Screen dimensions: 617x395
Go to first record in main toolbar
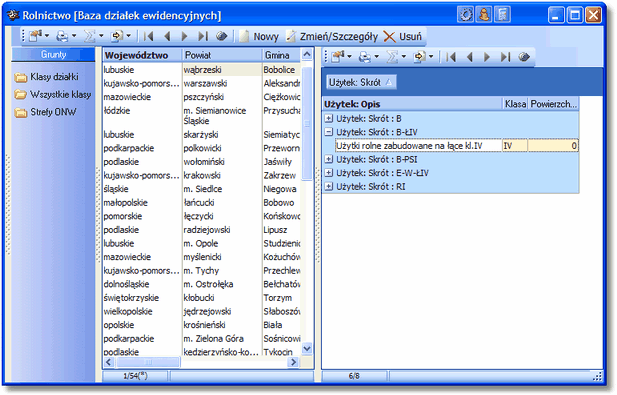tap(148, 36)
